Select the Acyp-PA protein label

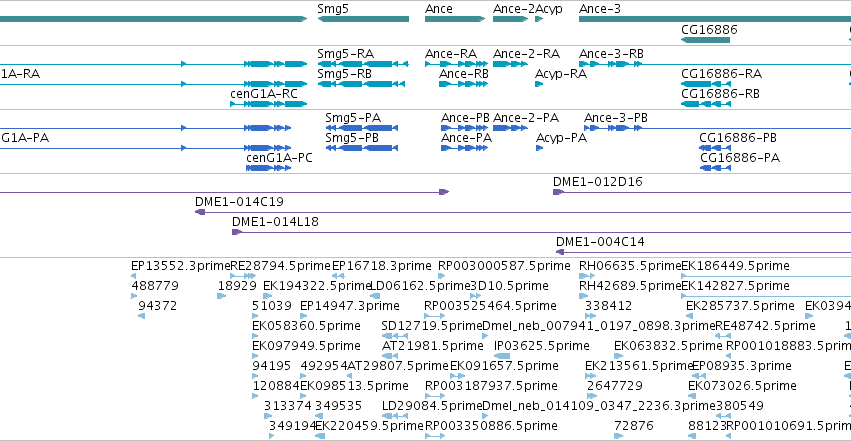(x=561, y=138)
